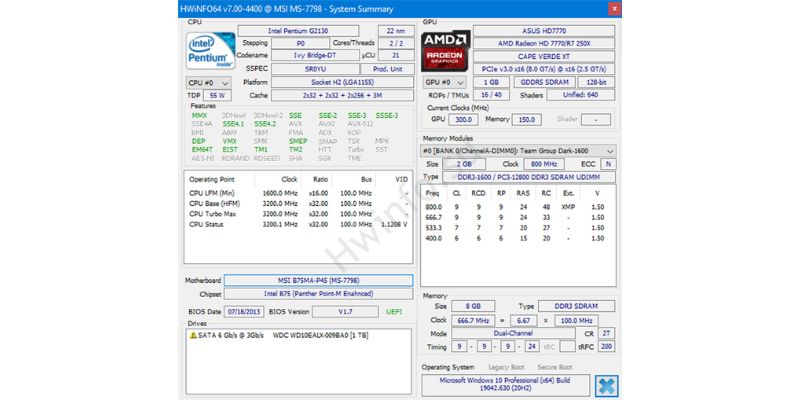Click the CPU Turbo Max row
This screenshot has height=400, width=800.
pos(298,214)
